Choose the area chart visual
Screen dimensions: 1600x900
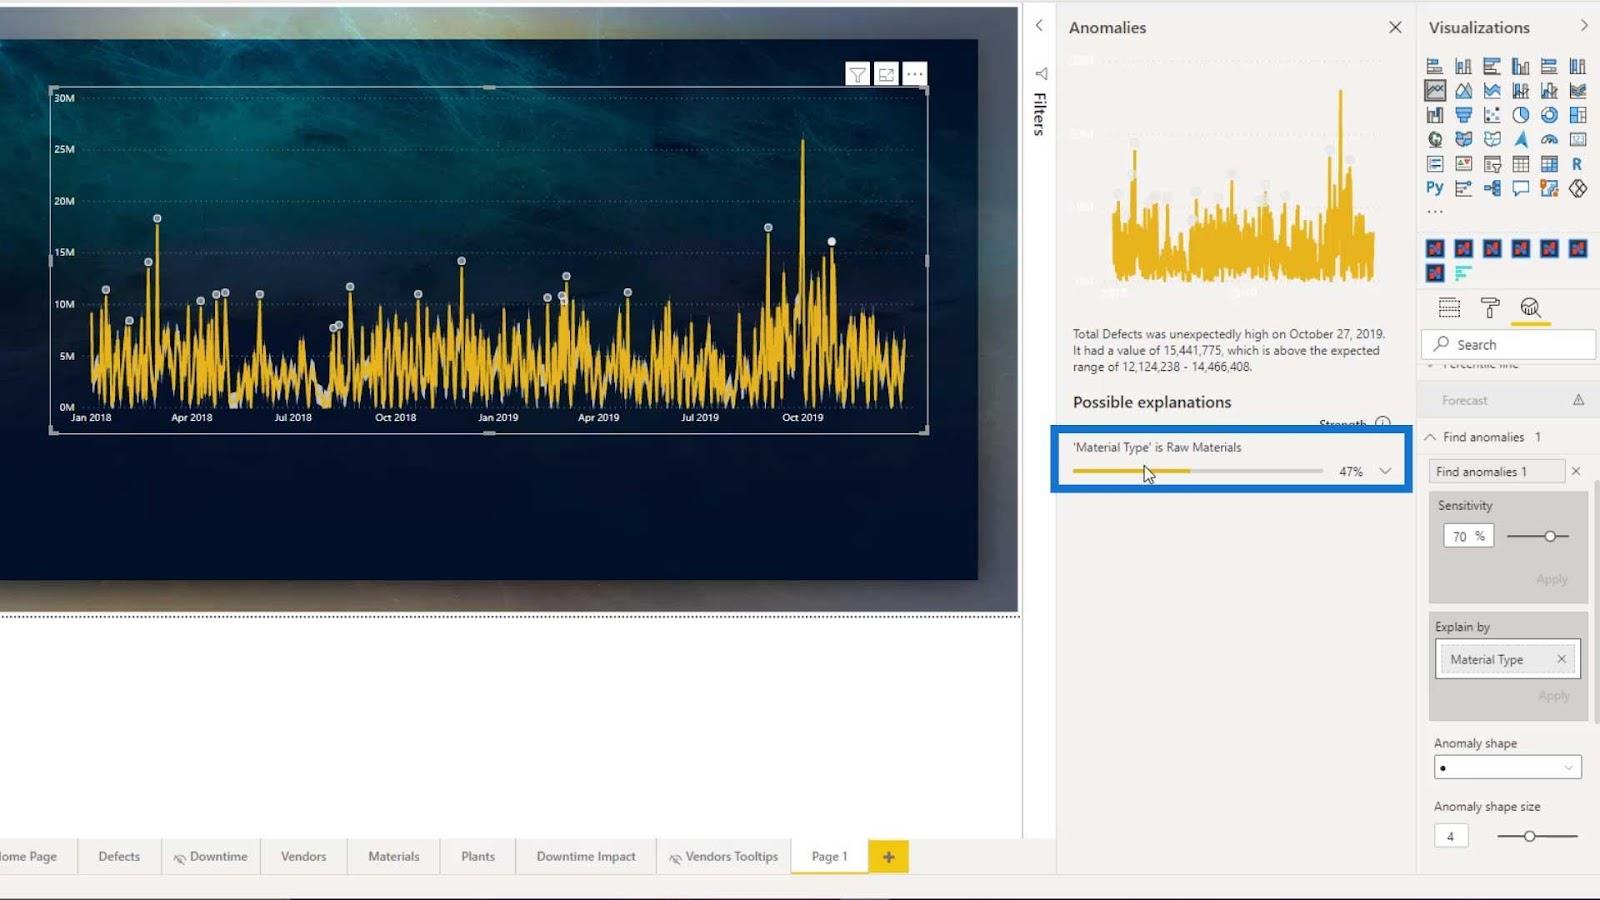point(1463,90)
